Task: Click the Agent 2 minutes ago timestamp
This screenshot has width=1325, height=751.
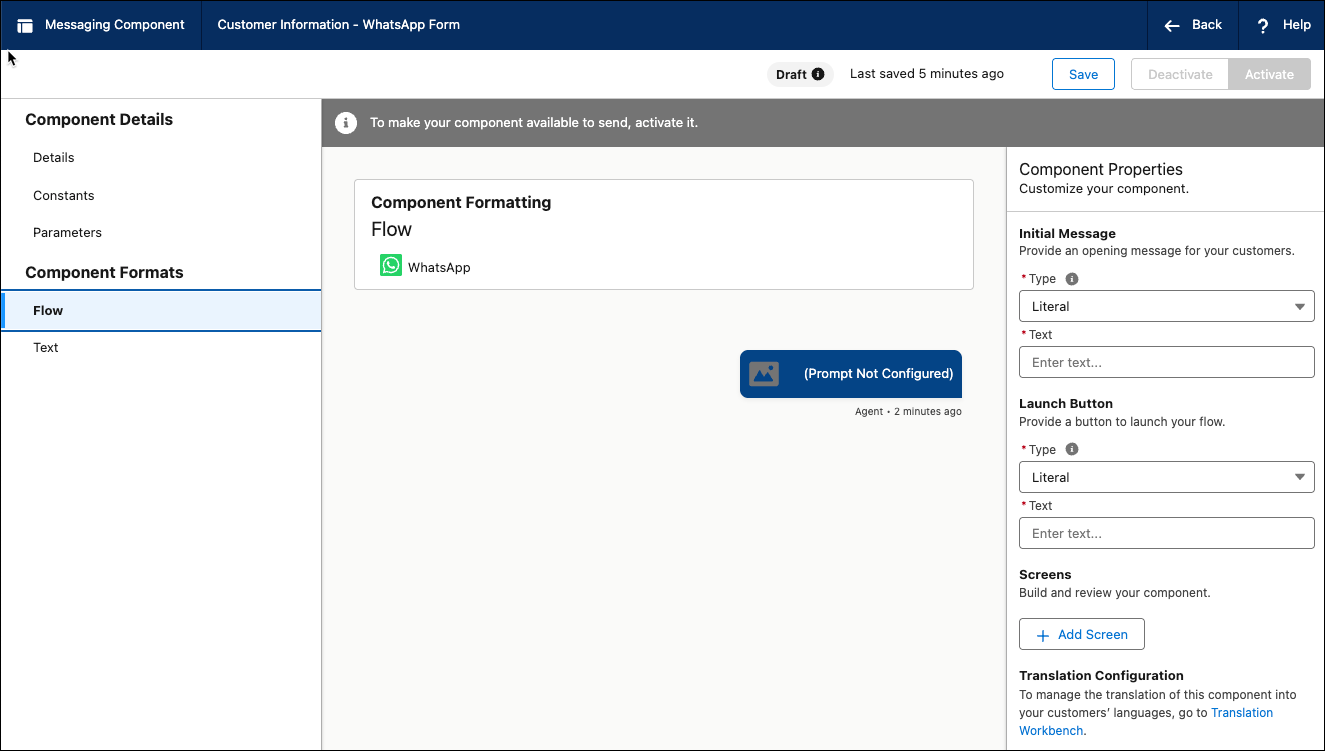Action: [x=908, y=412]
